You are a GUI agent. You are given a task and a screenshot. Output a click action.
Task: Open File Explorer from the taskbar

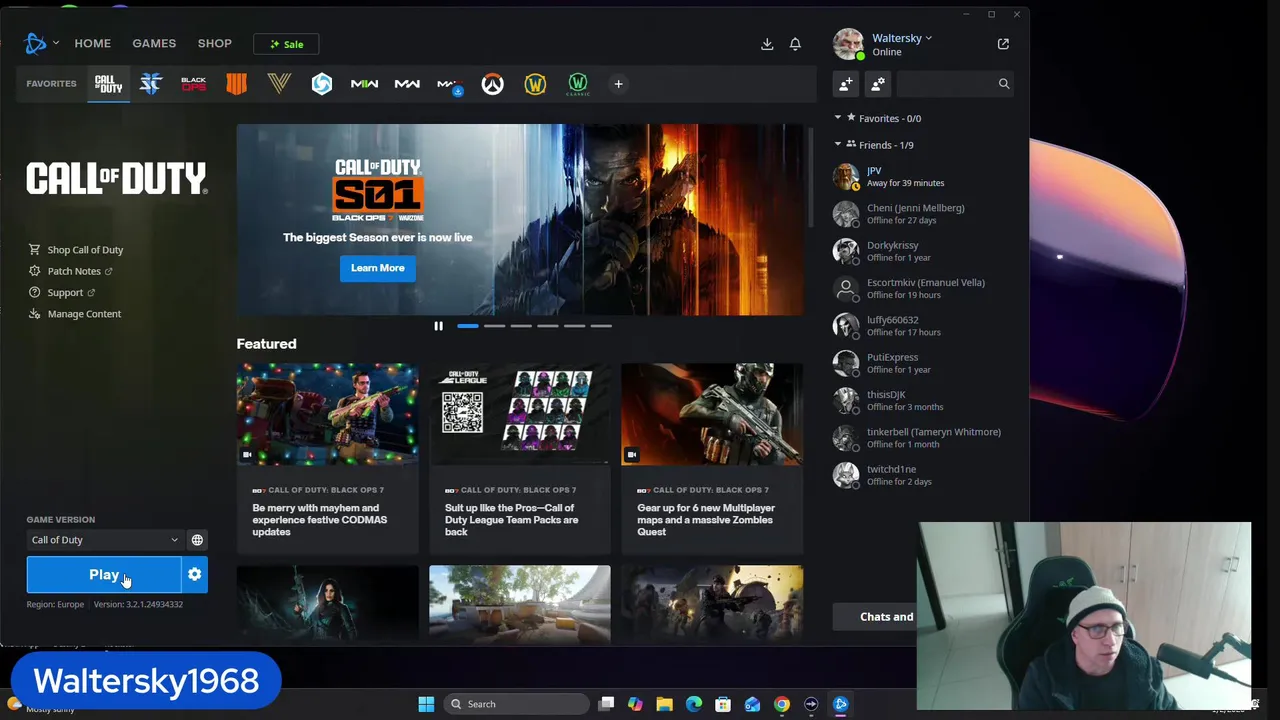664,704
